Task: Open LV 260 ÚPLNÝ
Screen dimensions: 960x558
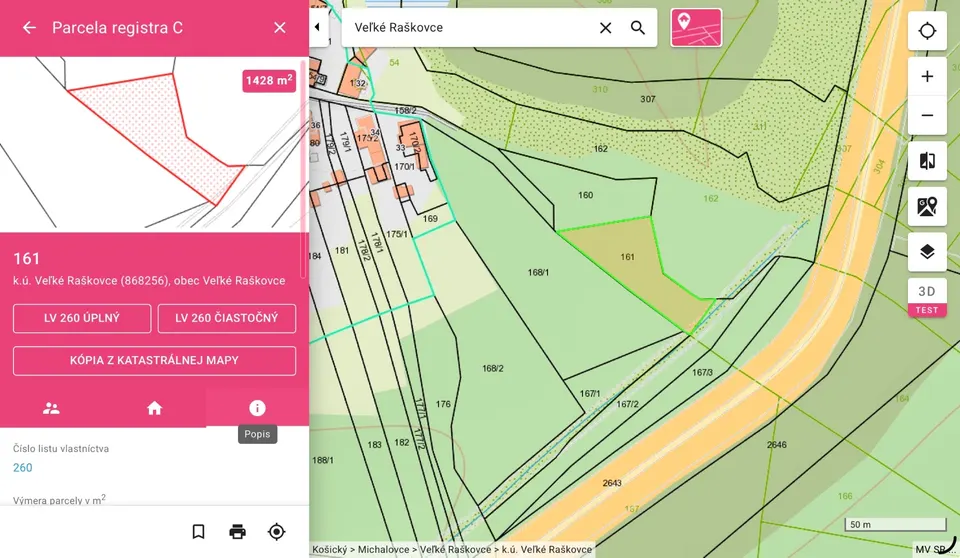Action: click(x=82, y=318)
